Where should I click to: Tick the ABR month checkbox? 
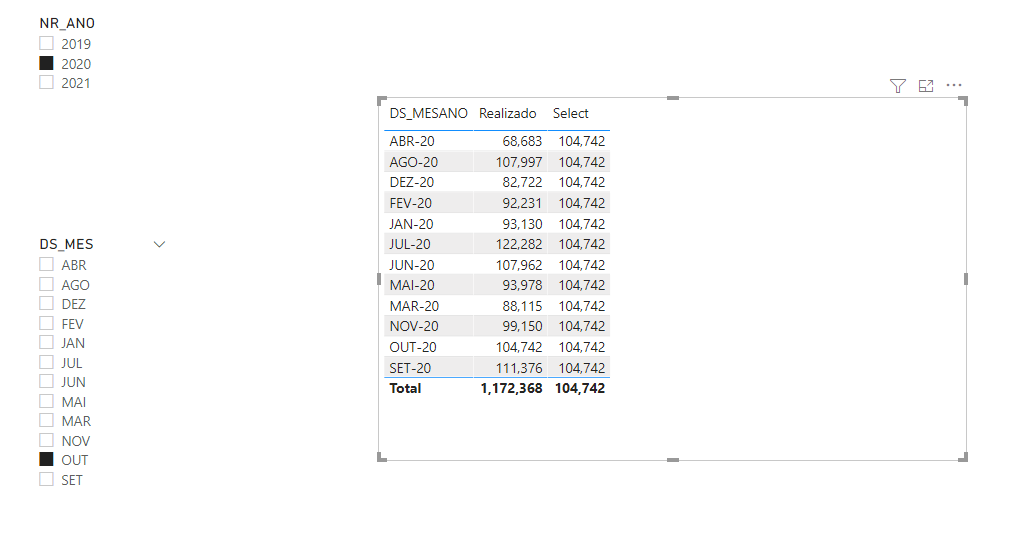pyautogui.click(x=46, y=265)
